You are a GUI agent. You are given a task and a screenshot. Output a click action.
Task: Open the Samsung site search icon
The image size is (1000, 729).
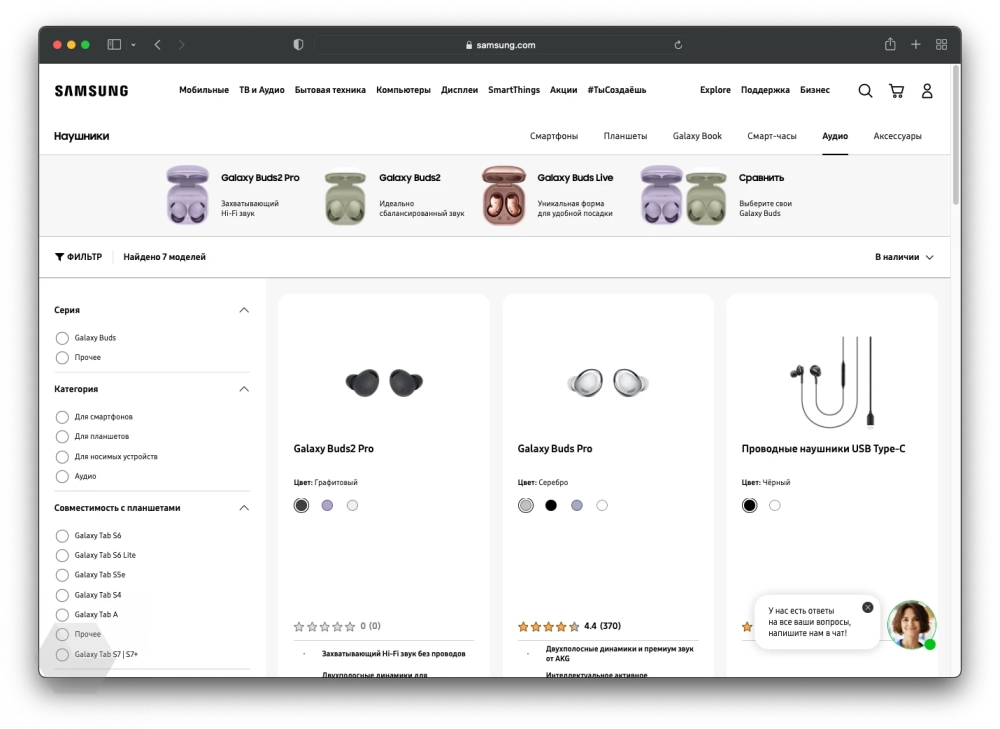click(x=865, y=91)
